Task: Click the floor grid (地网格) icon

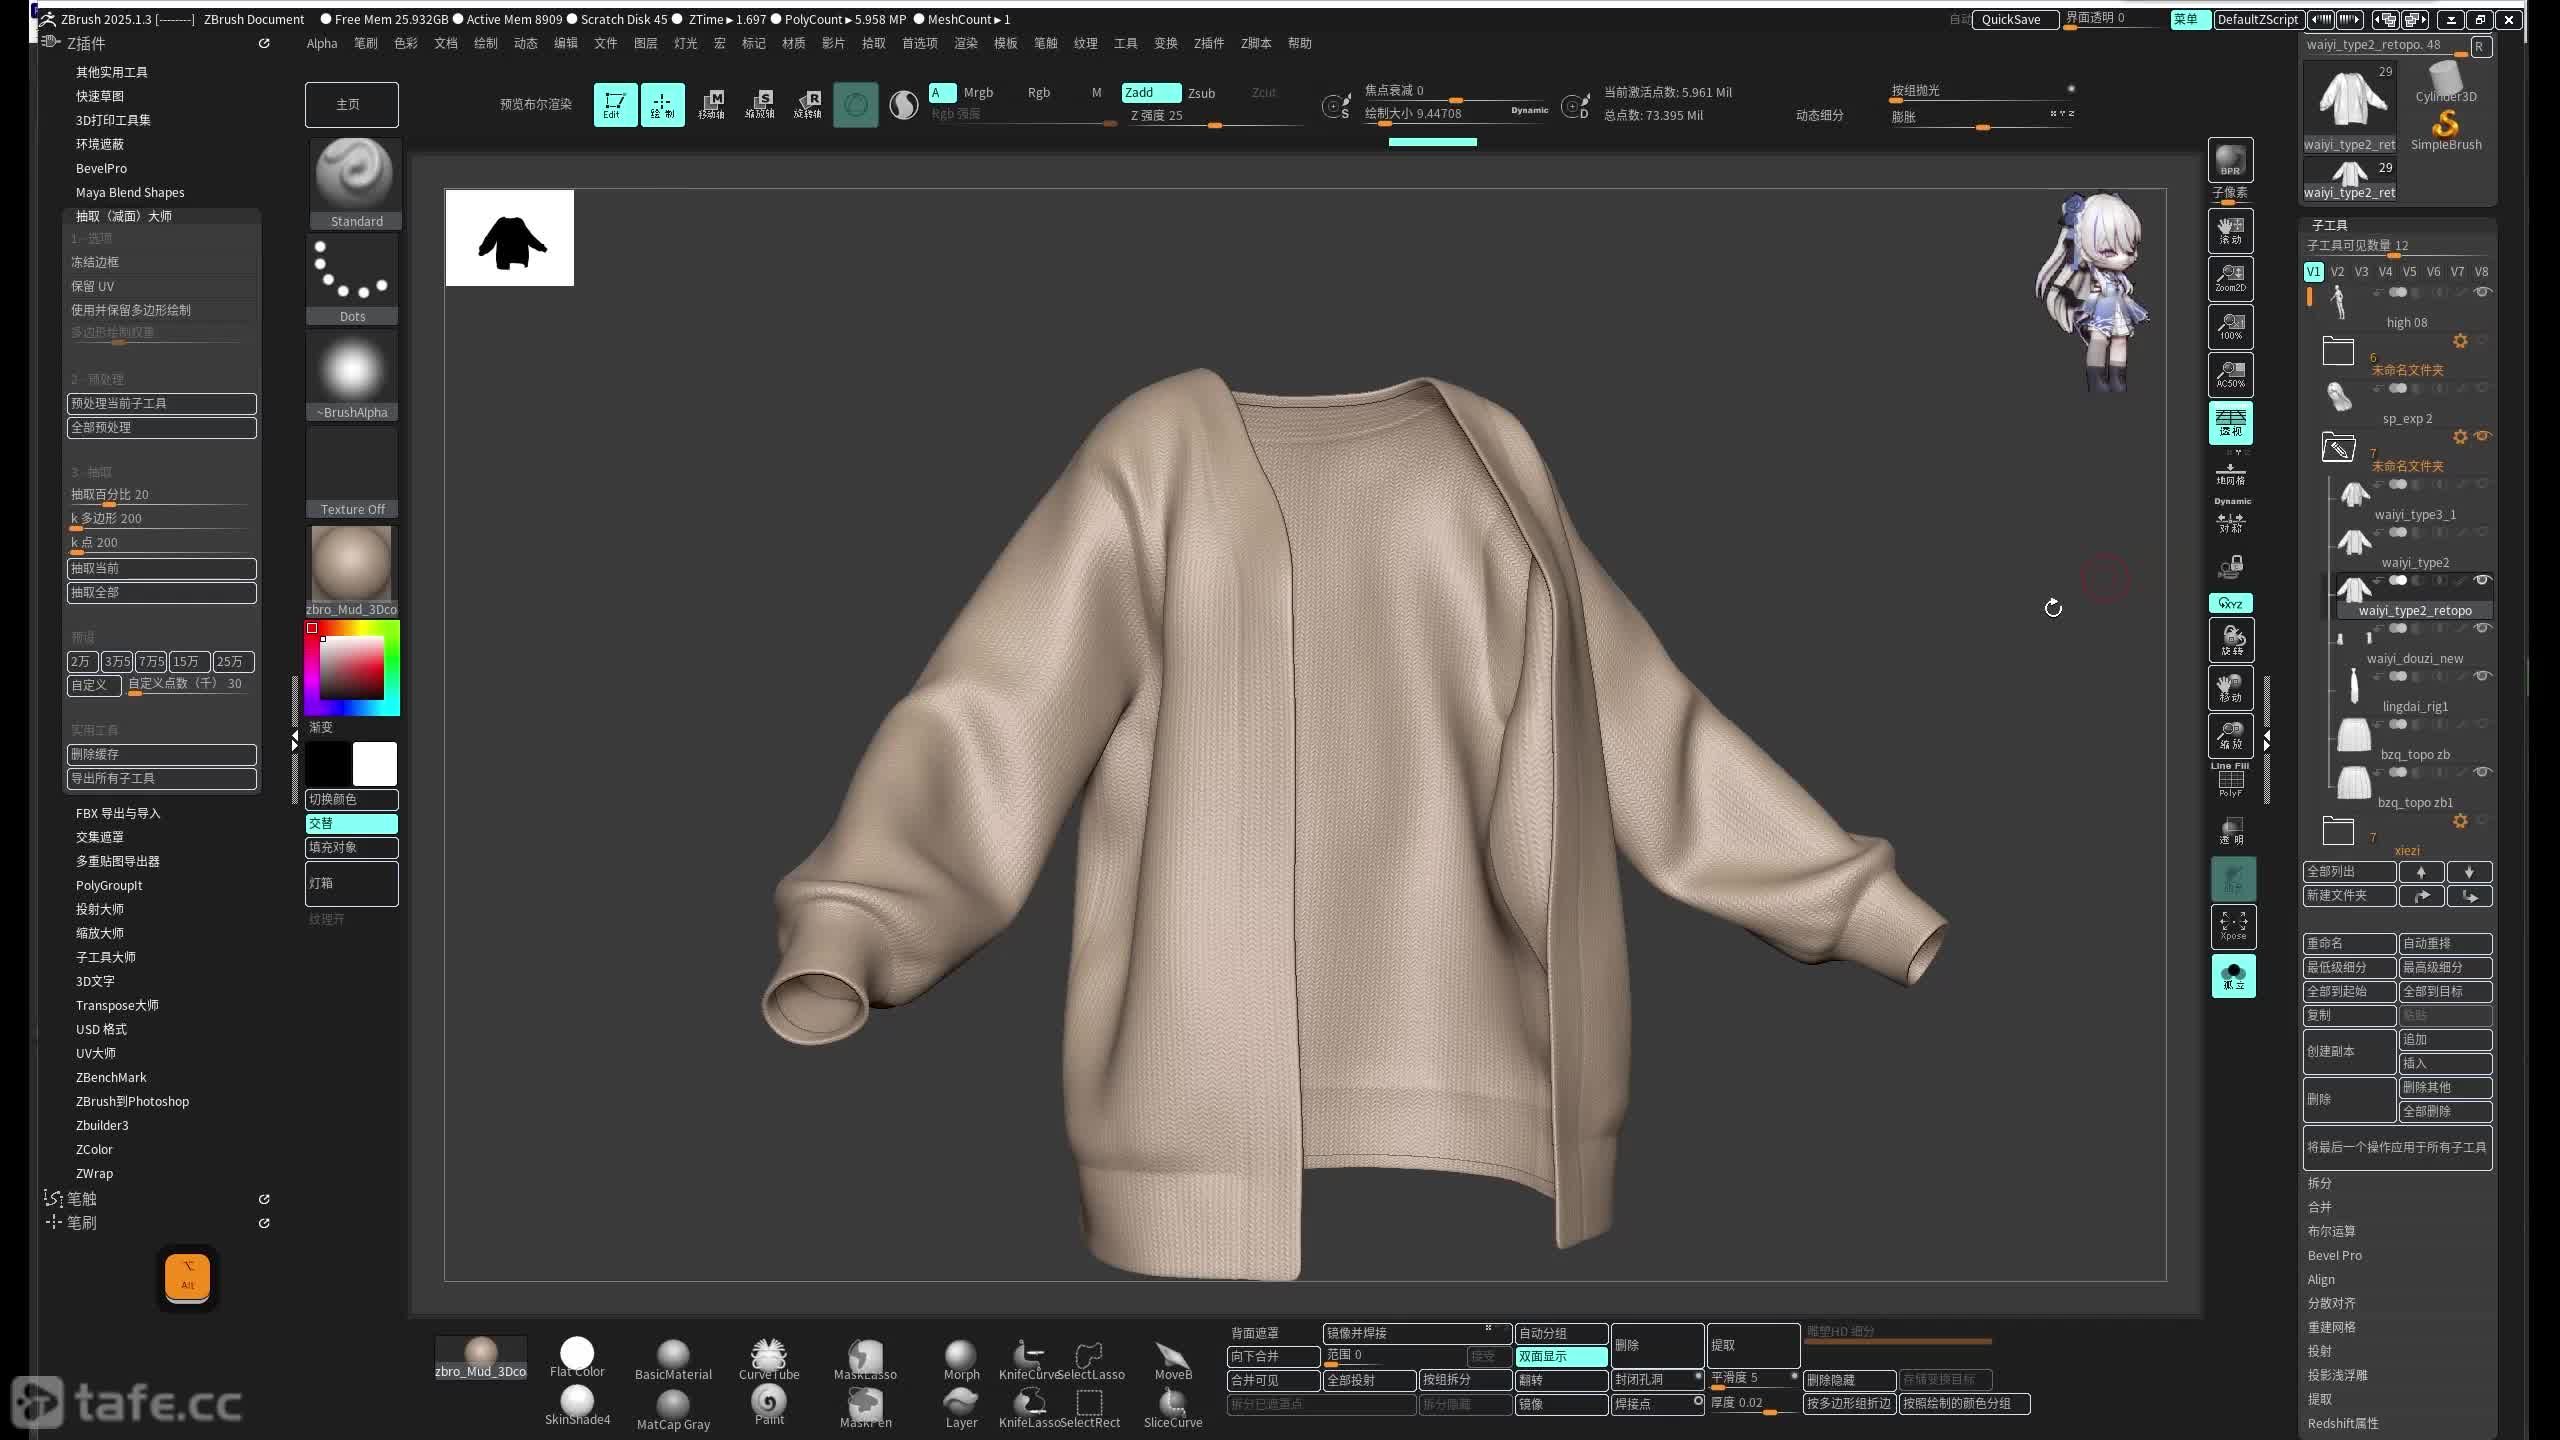Action: [2230, 474]
